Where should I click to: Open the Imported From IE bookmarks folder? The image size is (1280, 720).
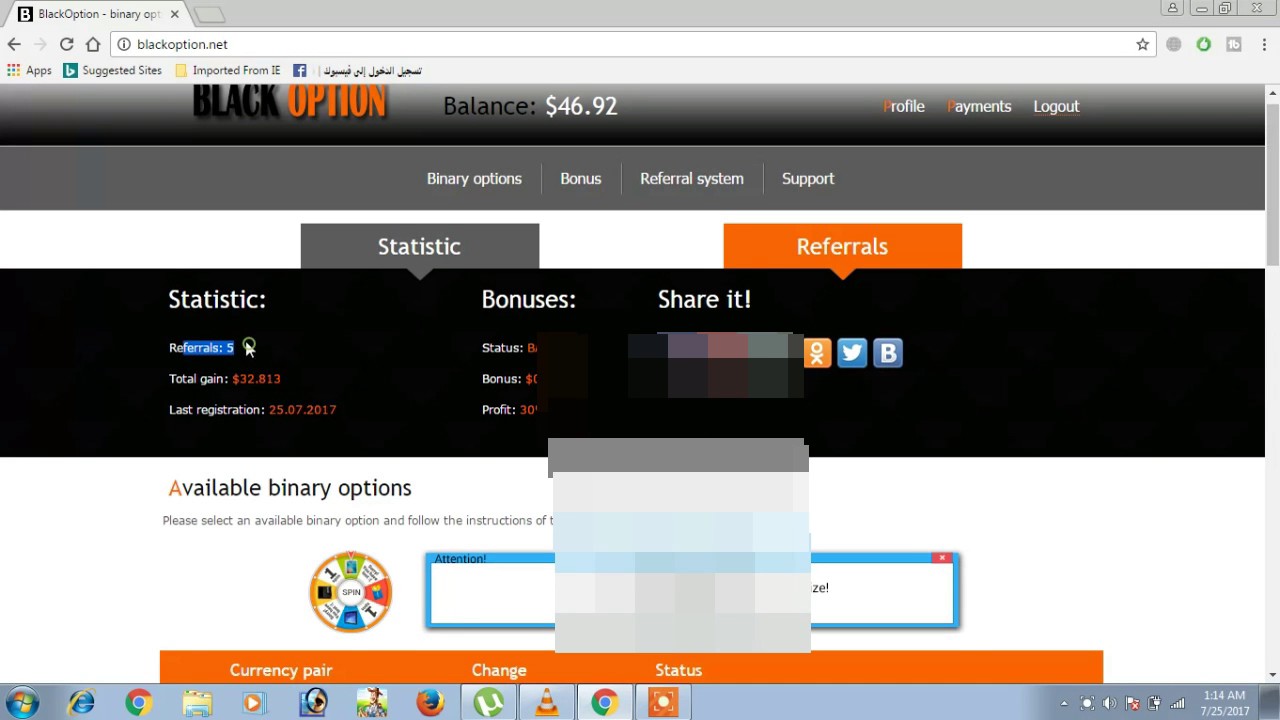[227, 70]
